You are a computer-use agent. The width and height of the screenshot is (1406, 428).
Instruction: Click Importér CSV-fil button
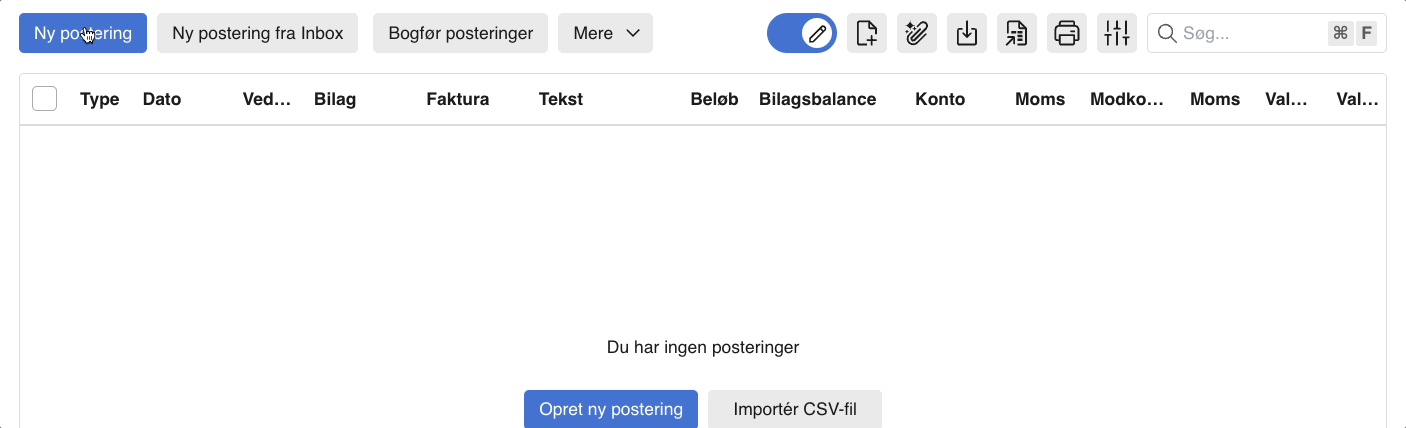[795, 409]
